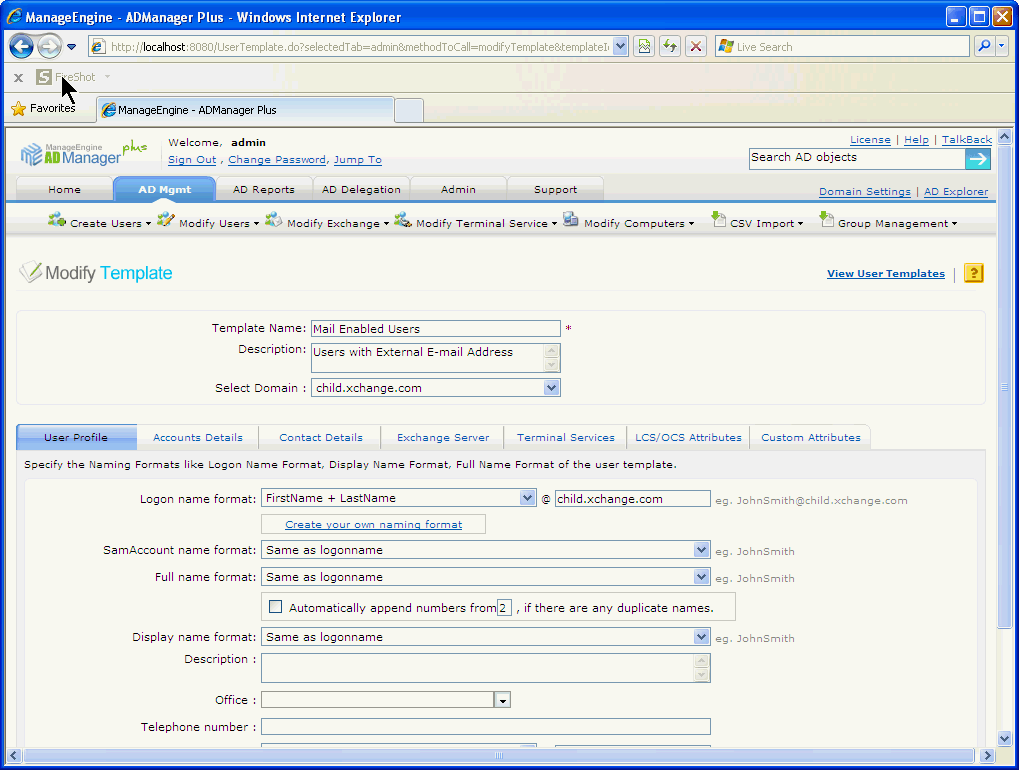Screen dimensions: 1019x770
Task: Switch to the Contact Details tab
Action: pyautogui.click(x=320, y=437)
